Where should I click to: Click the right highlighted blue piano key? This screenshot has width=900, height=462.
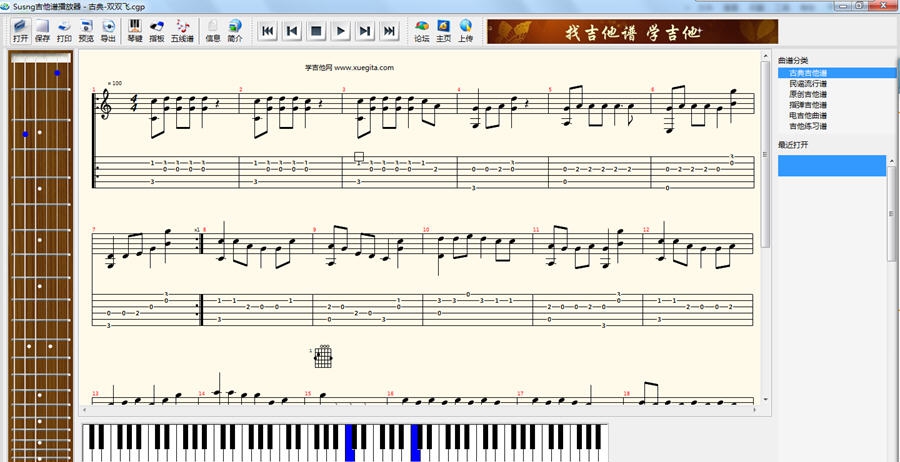pyautogui.click(x=416, y=442)
